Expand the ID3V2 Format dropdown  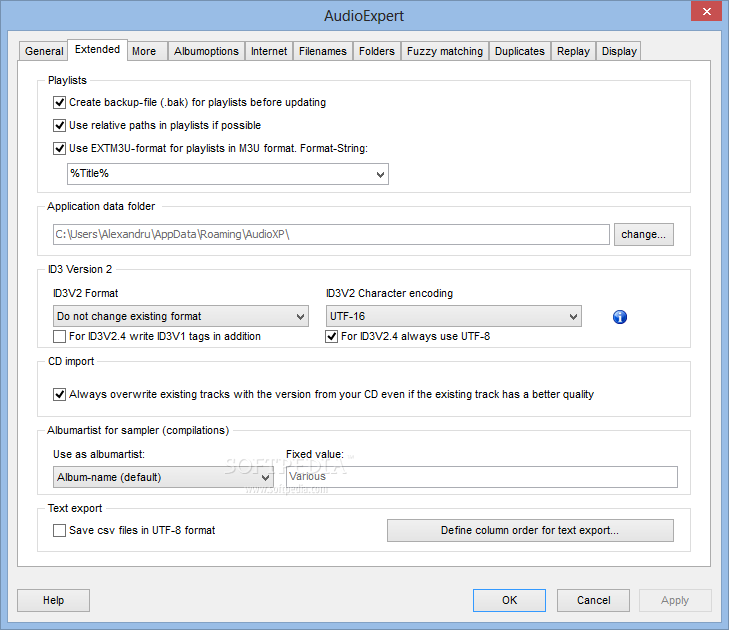pyautogui.click(x=181, y=316)
